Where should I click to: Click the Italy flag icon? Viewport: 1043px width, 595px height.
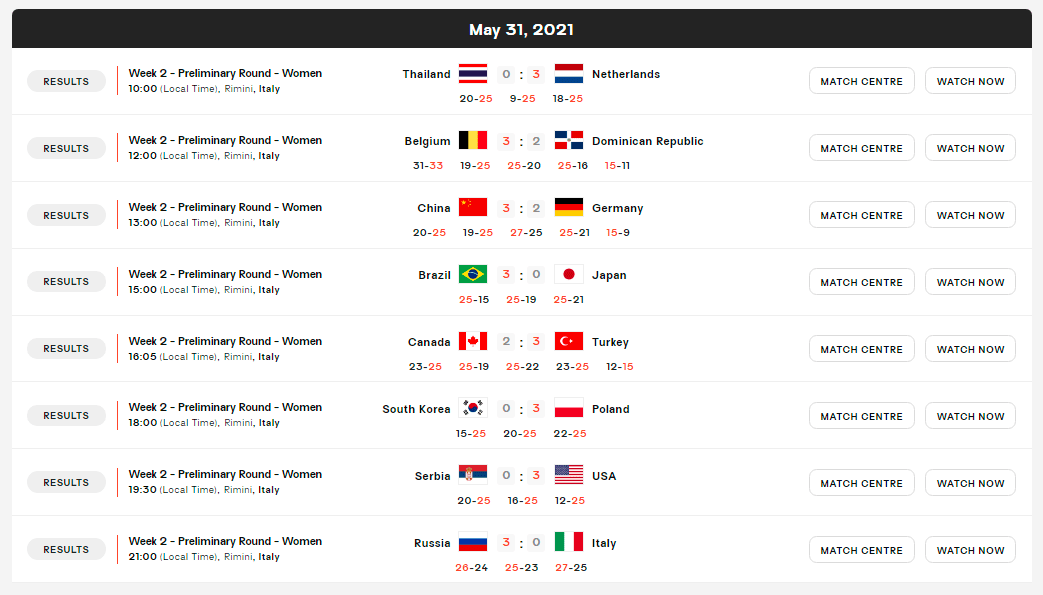tap(569, 542)
